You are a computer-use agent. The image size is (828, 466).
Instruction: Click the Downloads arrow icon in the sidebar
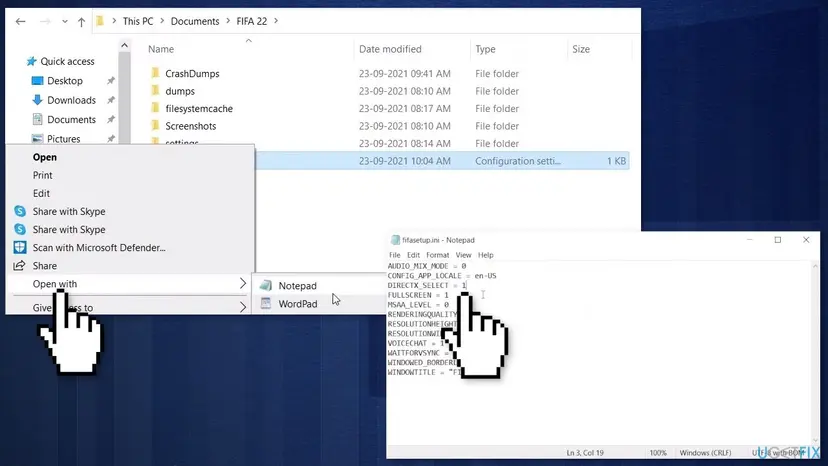(37, 100)
